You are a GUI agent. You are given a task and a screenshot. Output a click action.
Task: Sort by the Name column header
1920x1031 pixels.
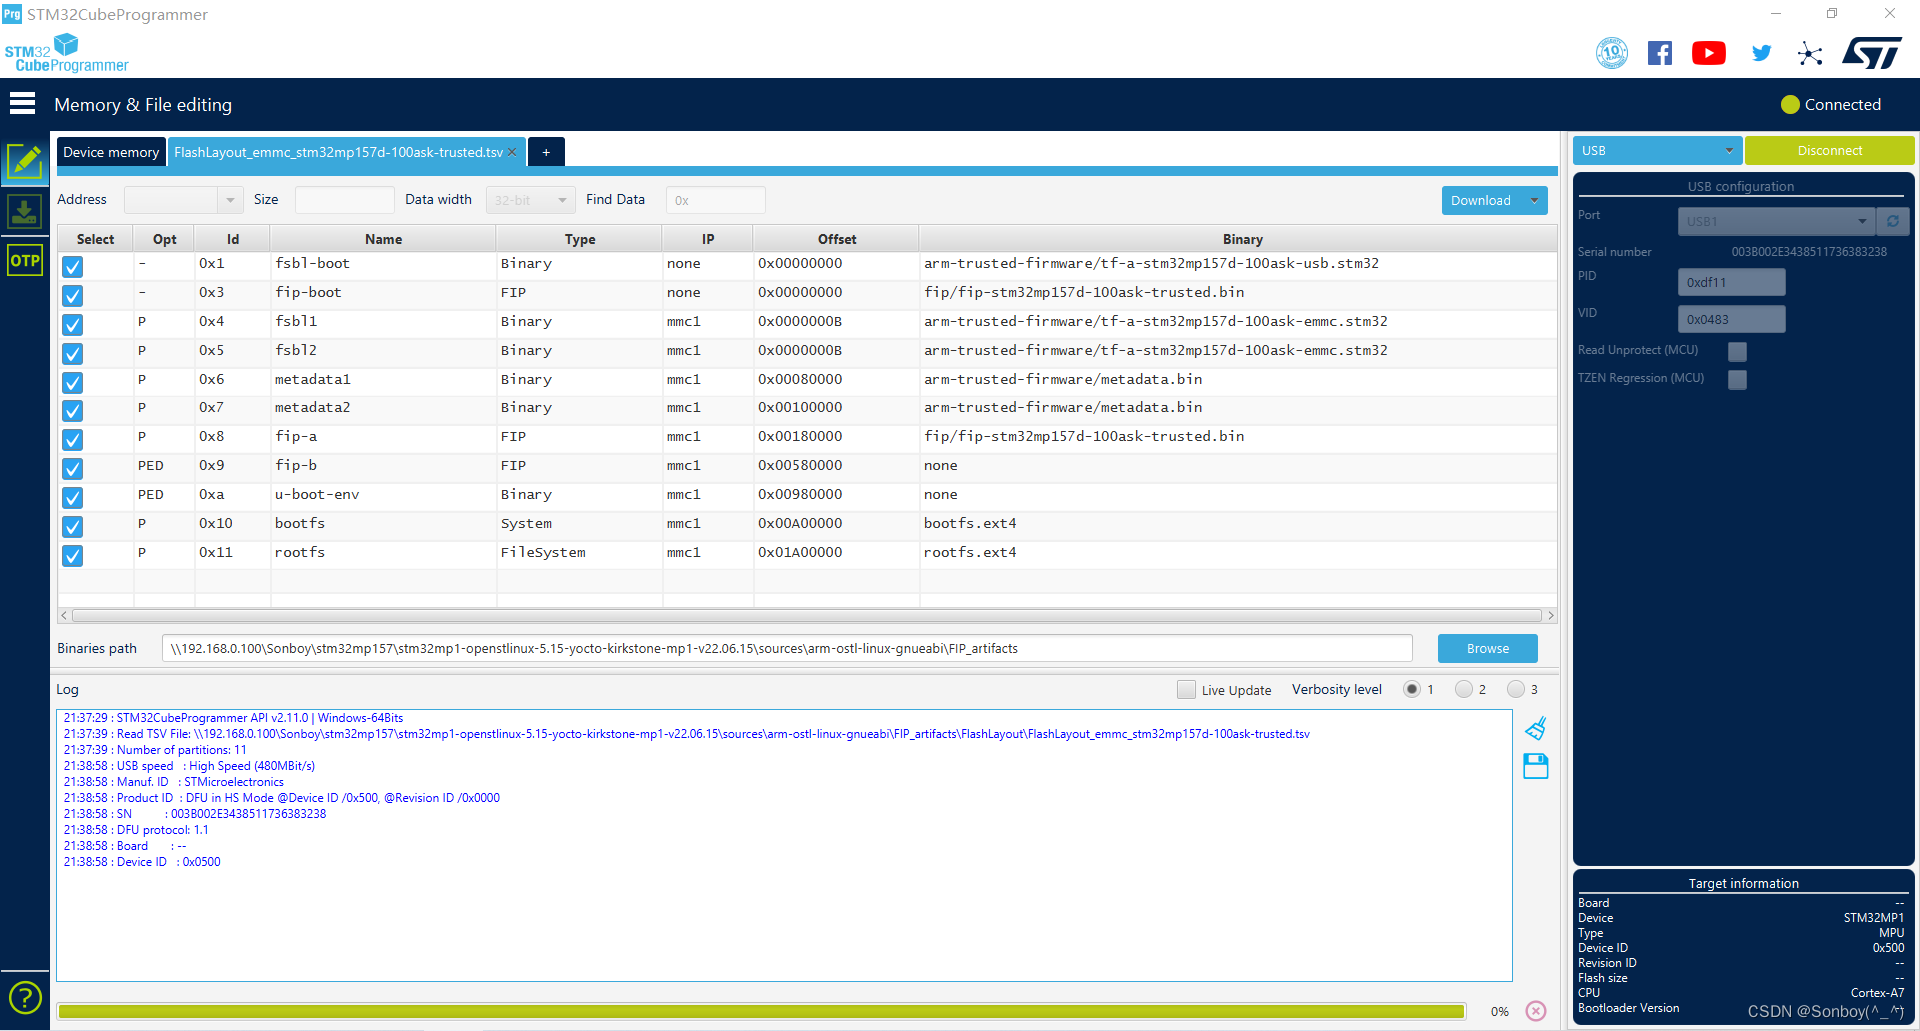point(383,239)
